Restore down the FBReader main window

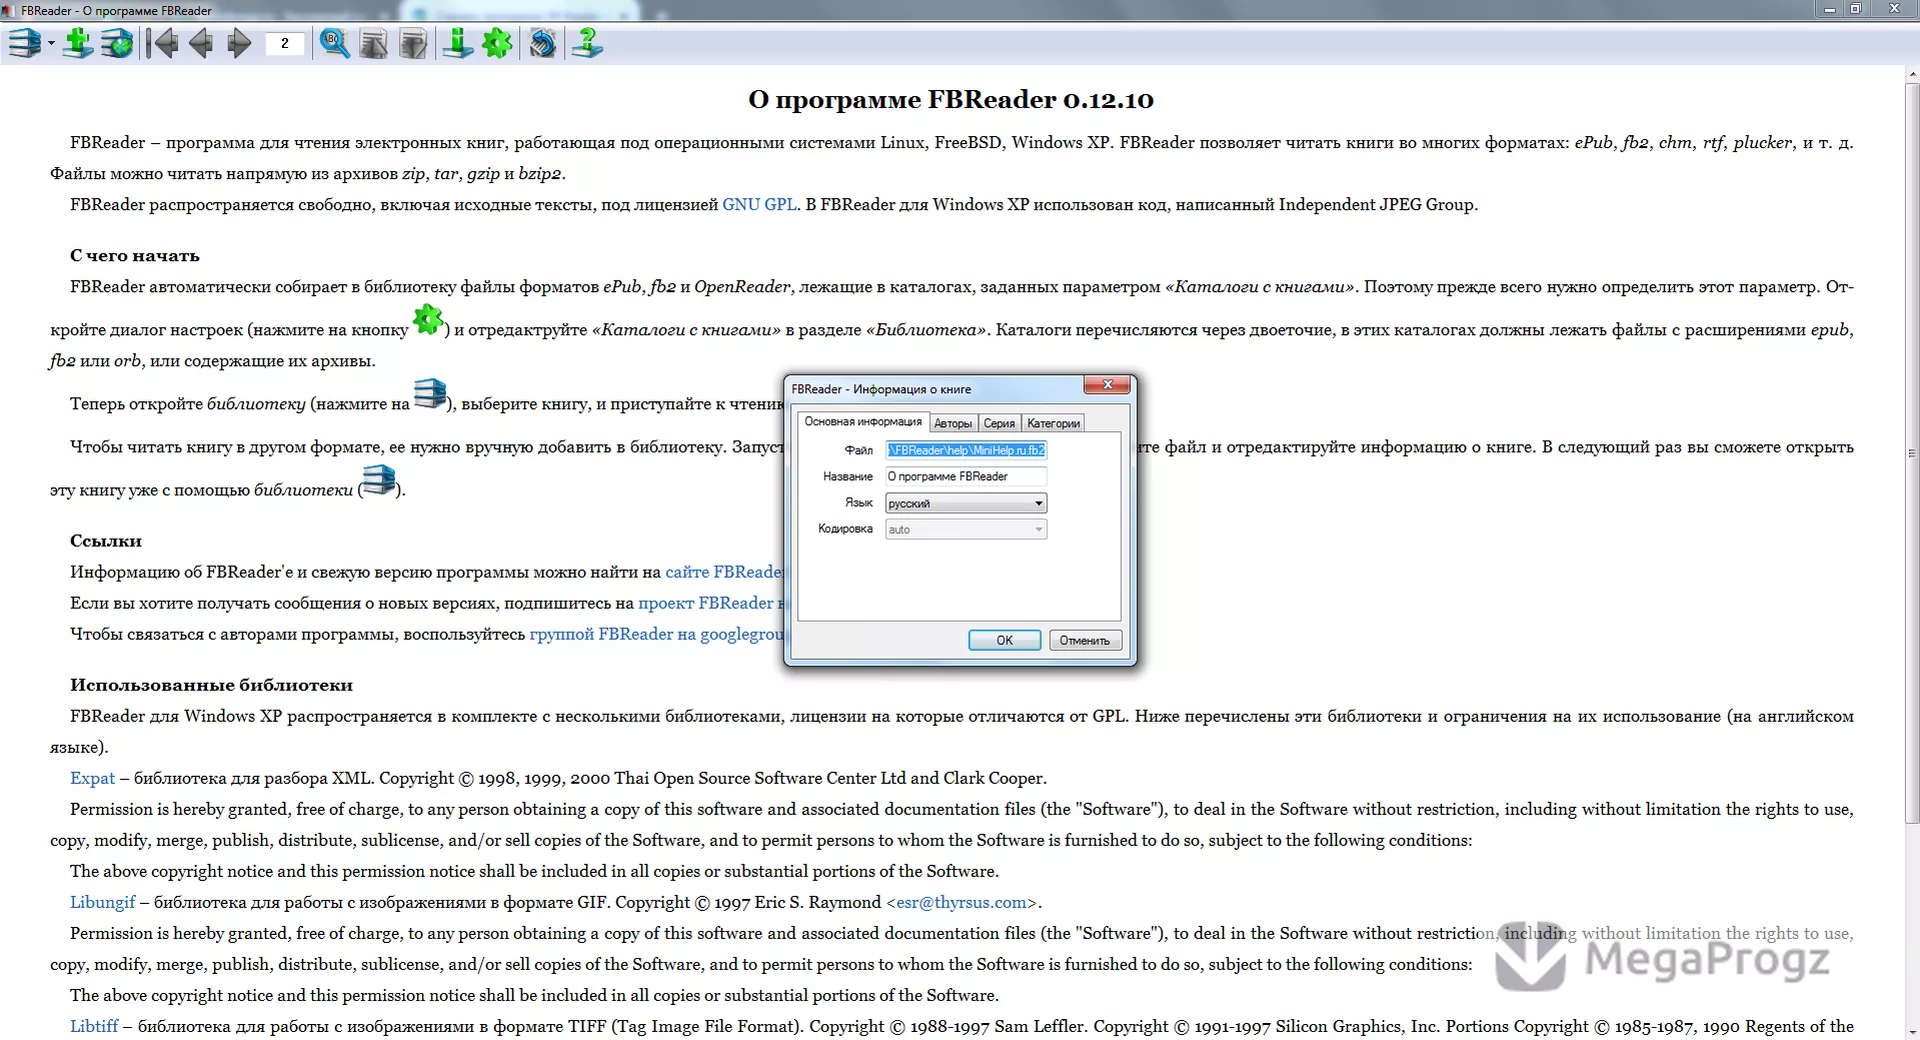pos(1855,9)
